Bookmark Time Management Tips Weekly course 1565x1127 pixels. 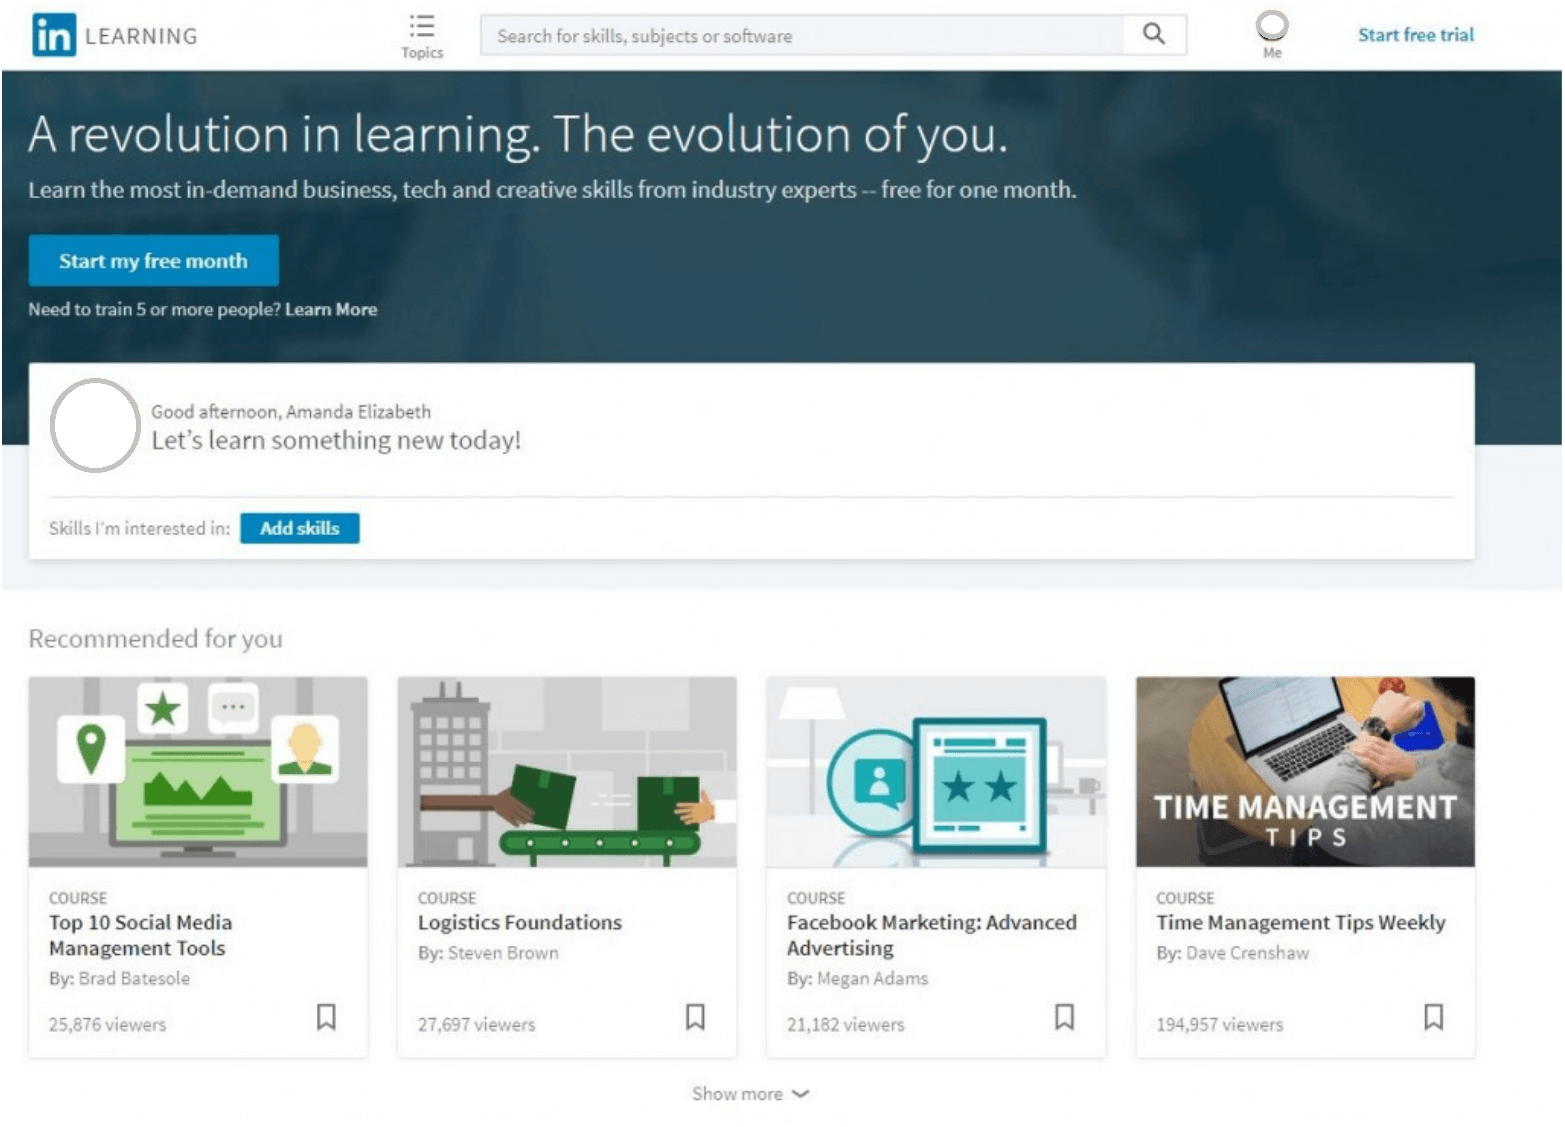pos(1434,1017)
